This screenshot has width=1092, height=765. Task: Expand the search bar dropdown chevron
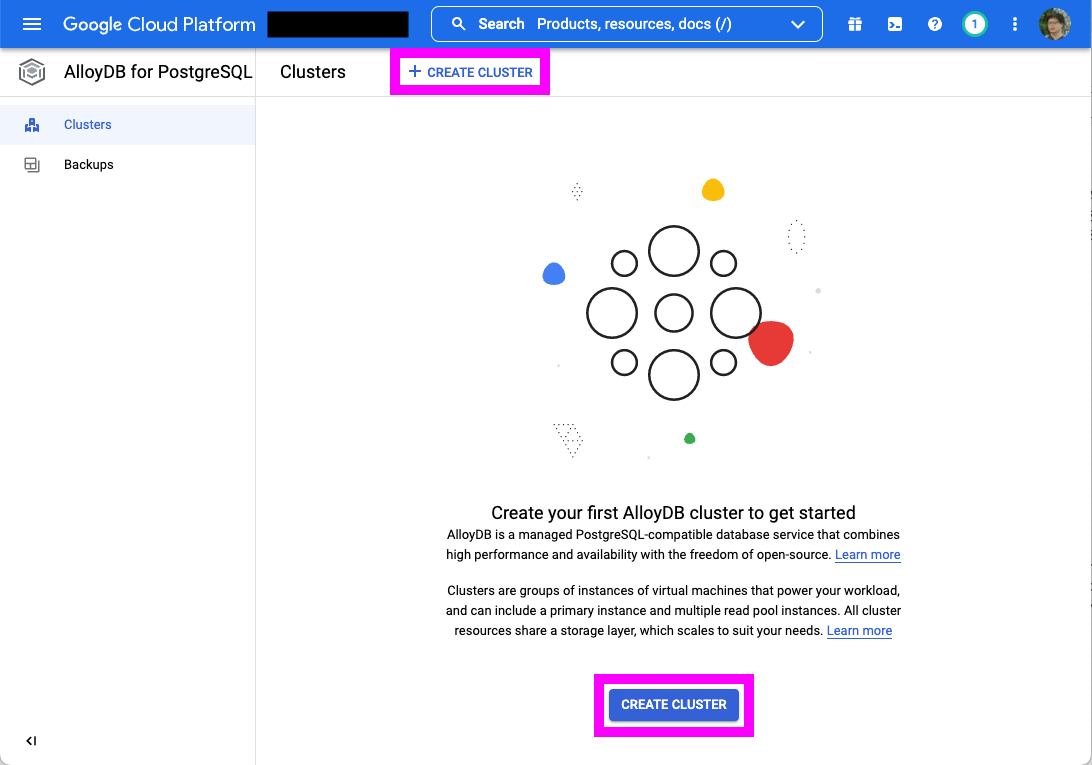[x=797, y=23]
